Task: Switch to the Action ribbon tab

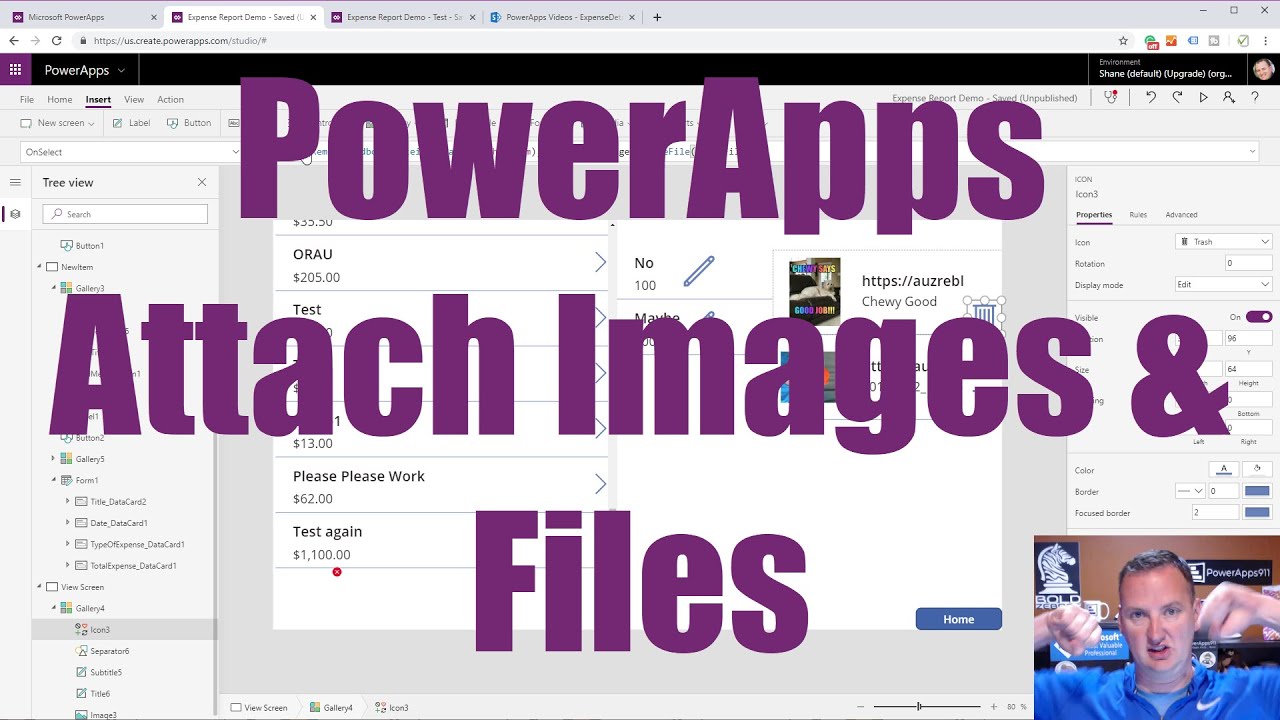Action: click(170, 99)
